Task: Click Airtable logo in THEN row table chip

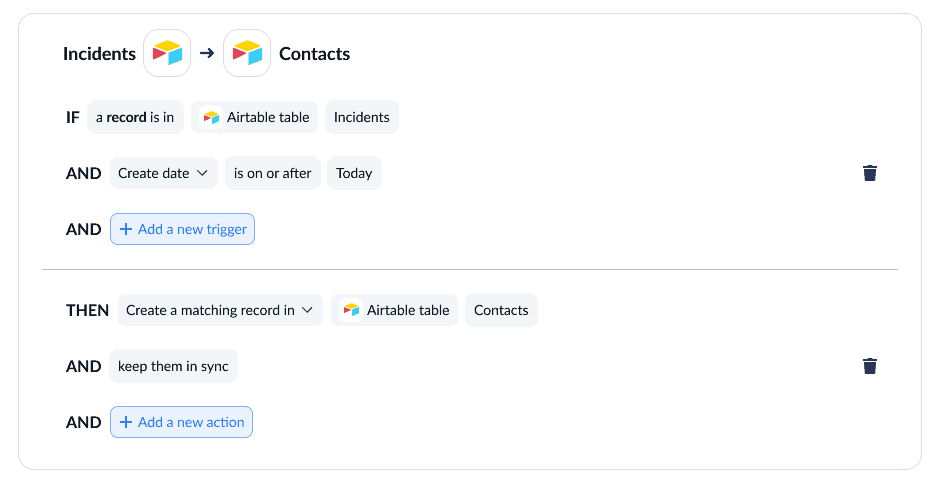Action: coord(351,310)
